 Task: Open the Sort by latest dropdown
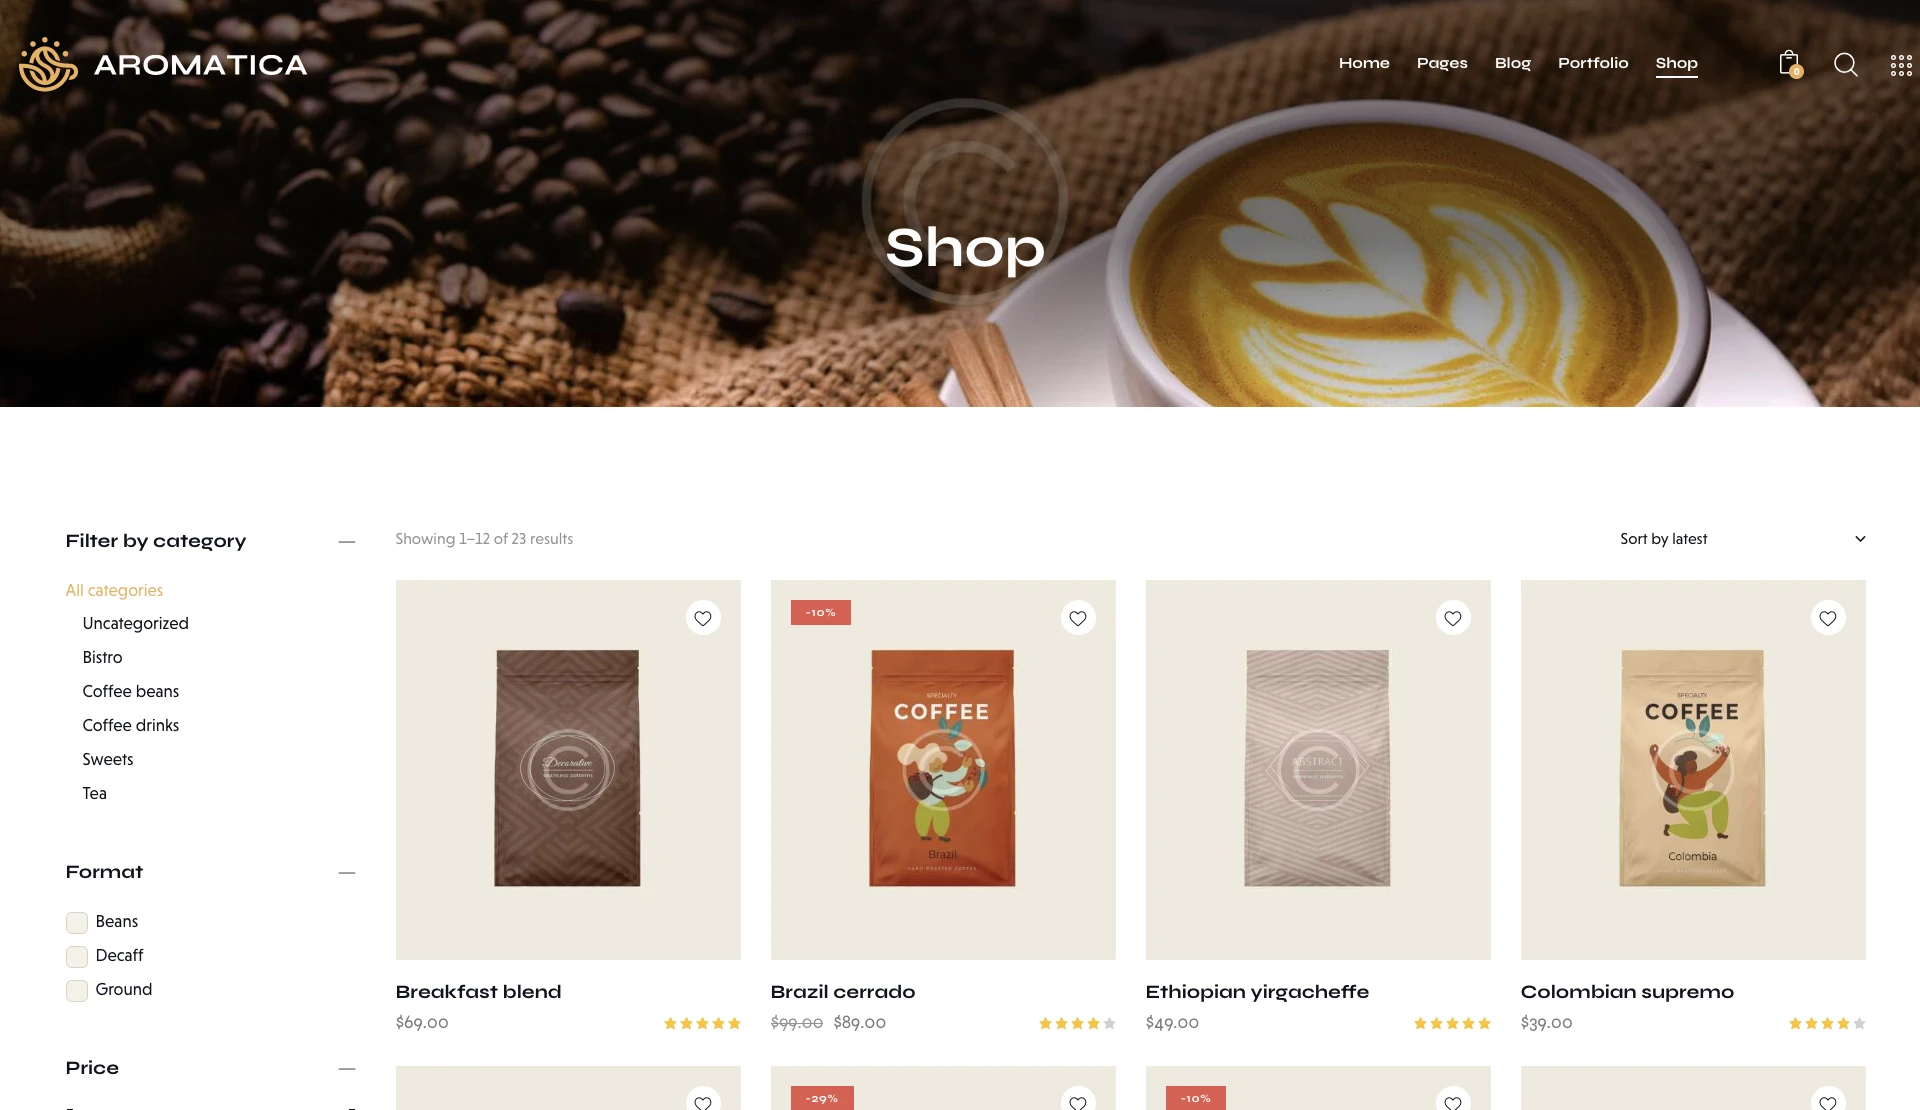tap(1742, 539)
